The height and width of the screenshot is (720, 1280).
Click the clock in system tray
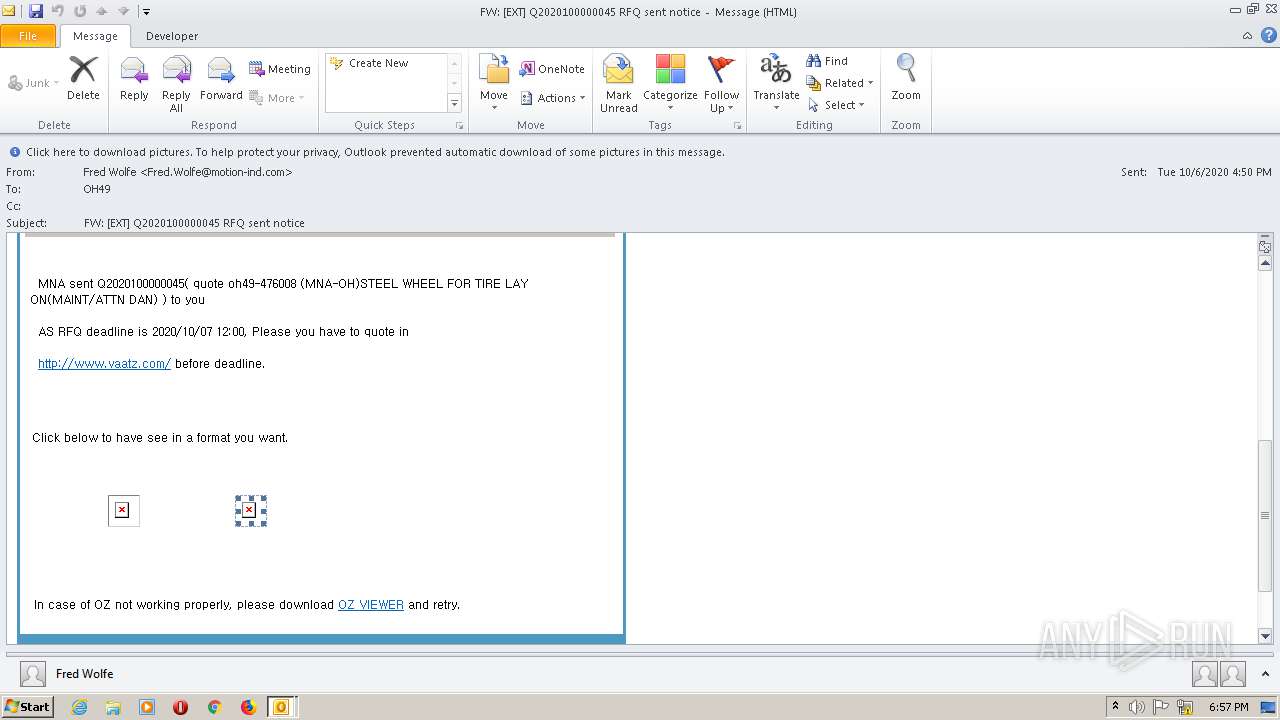click(1228, 707)
